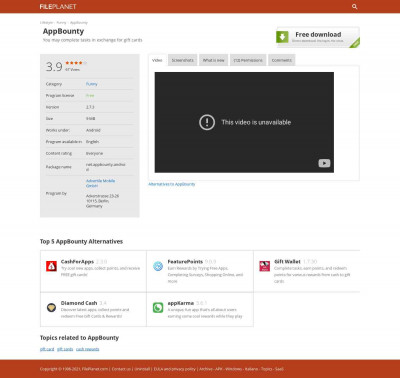The height and width of the screenshot is (378, 400).
Task: Click the Topics related to AppBounty heading
Action: pos(79,338)
